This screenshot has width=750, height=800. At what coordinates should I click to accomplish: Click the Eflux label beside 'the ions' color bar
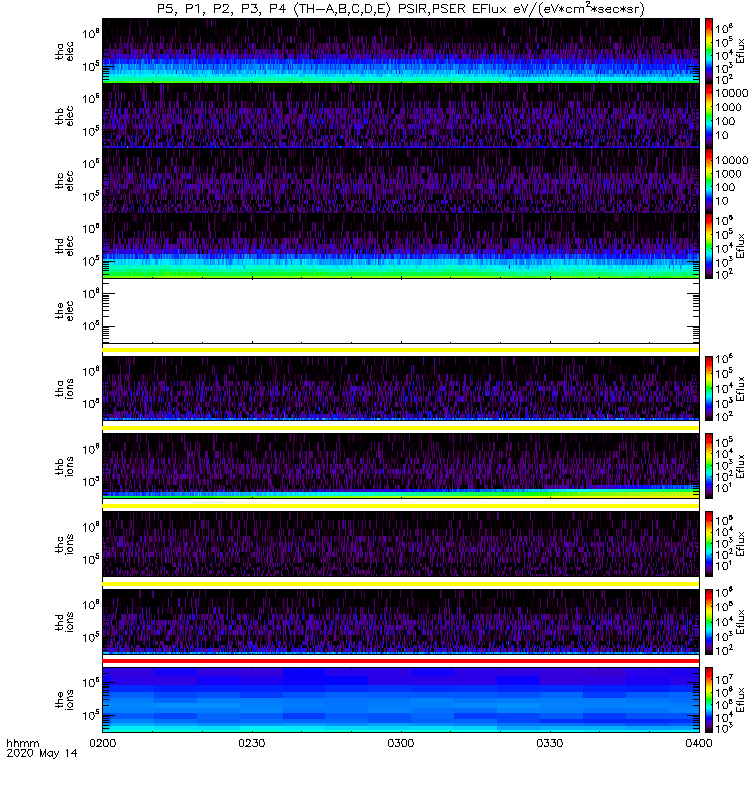click(x=741, y=699)
